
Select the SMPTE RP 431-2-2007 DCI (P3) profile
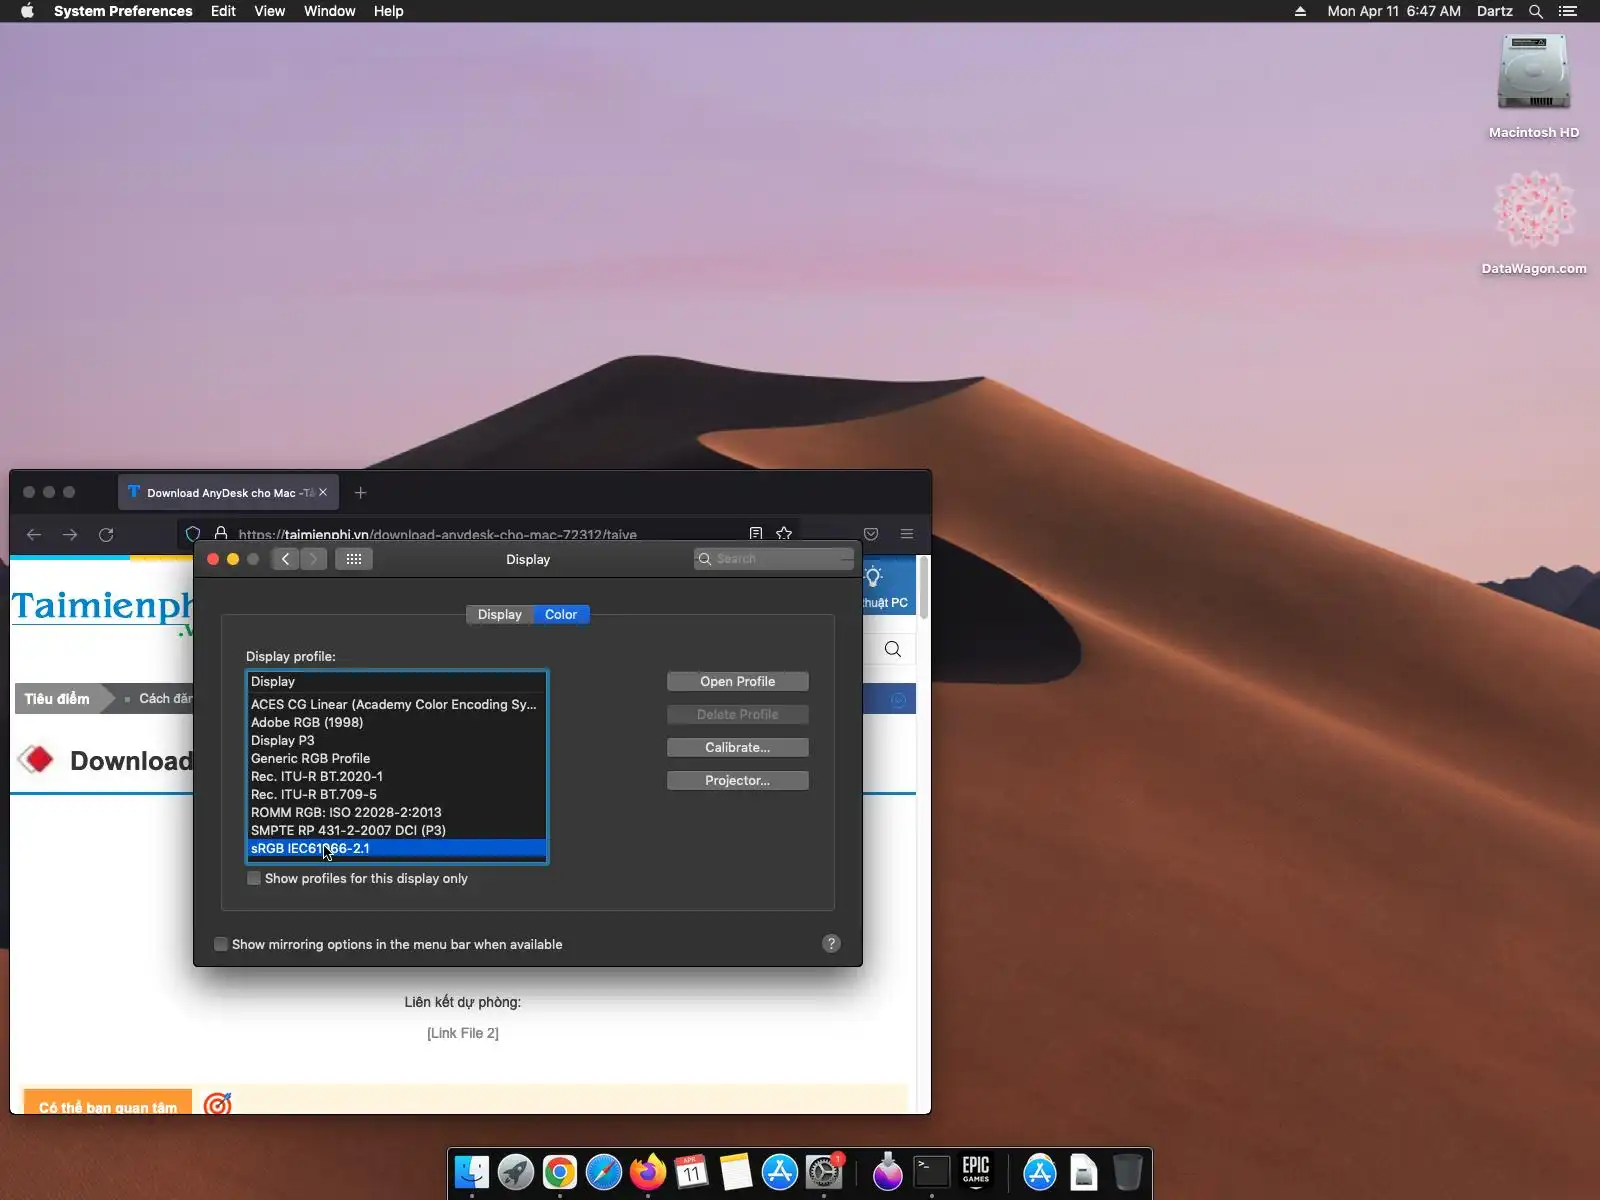[397, 830]
